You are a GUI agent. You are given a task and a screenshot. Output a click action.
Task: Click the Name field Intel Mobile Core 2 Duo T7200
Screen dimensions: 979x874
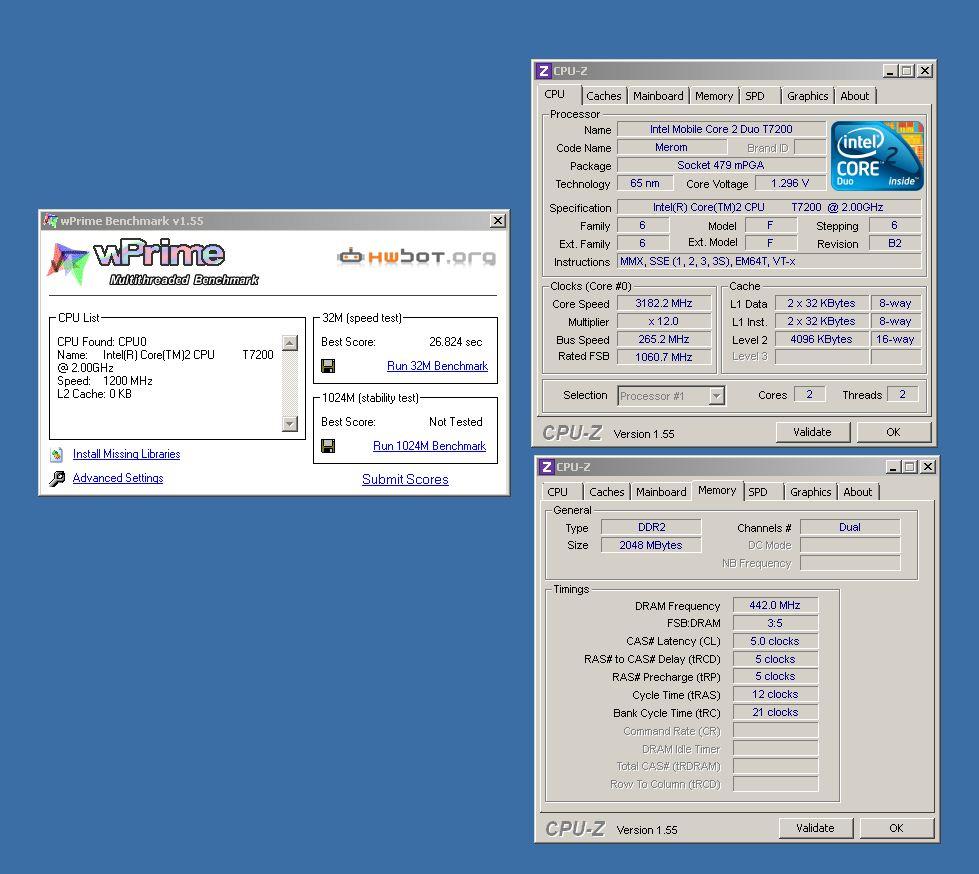[x=721, y=129]
